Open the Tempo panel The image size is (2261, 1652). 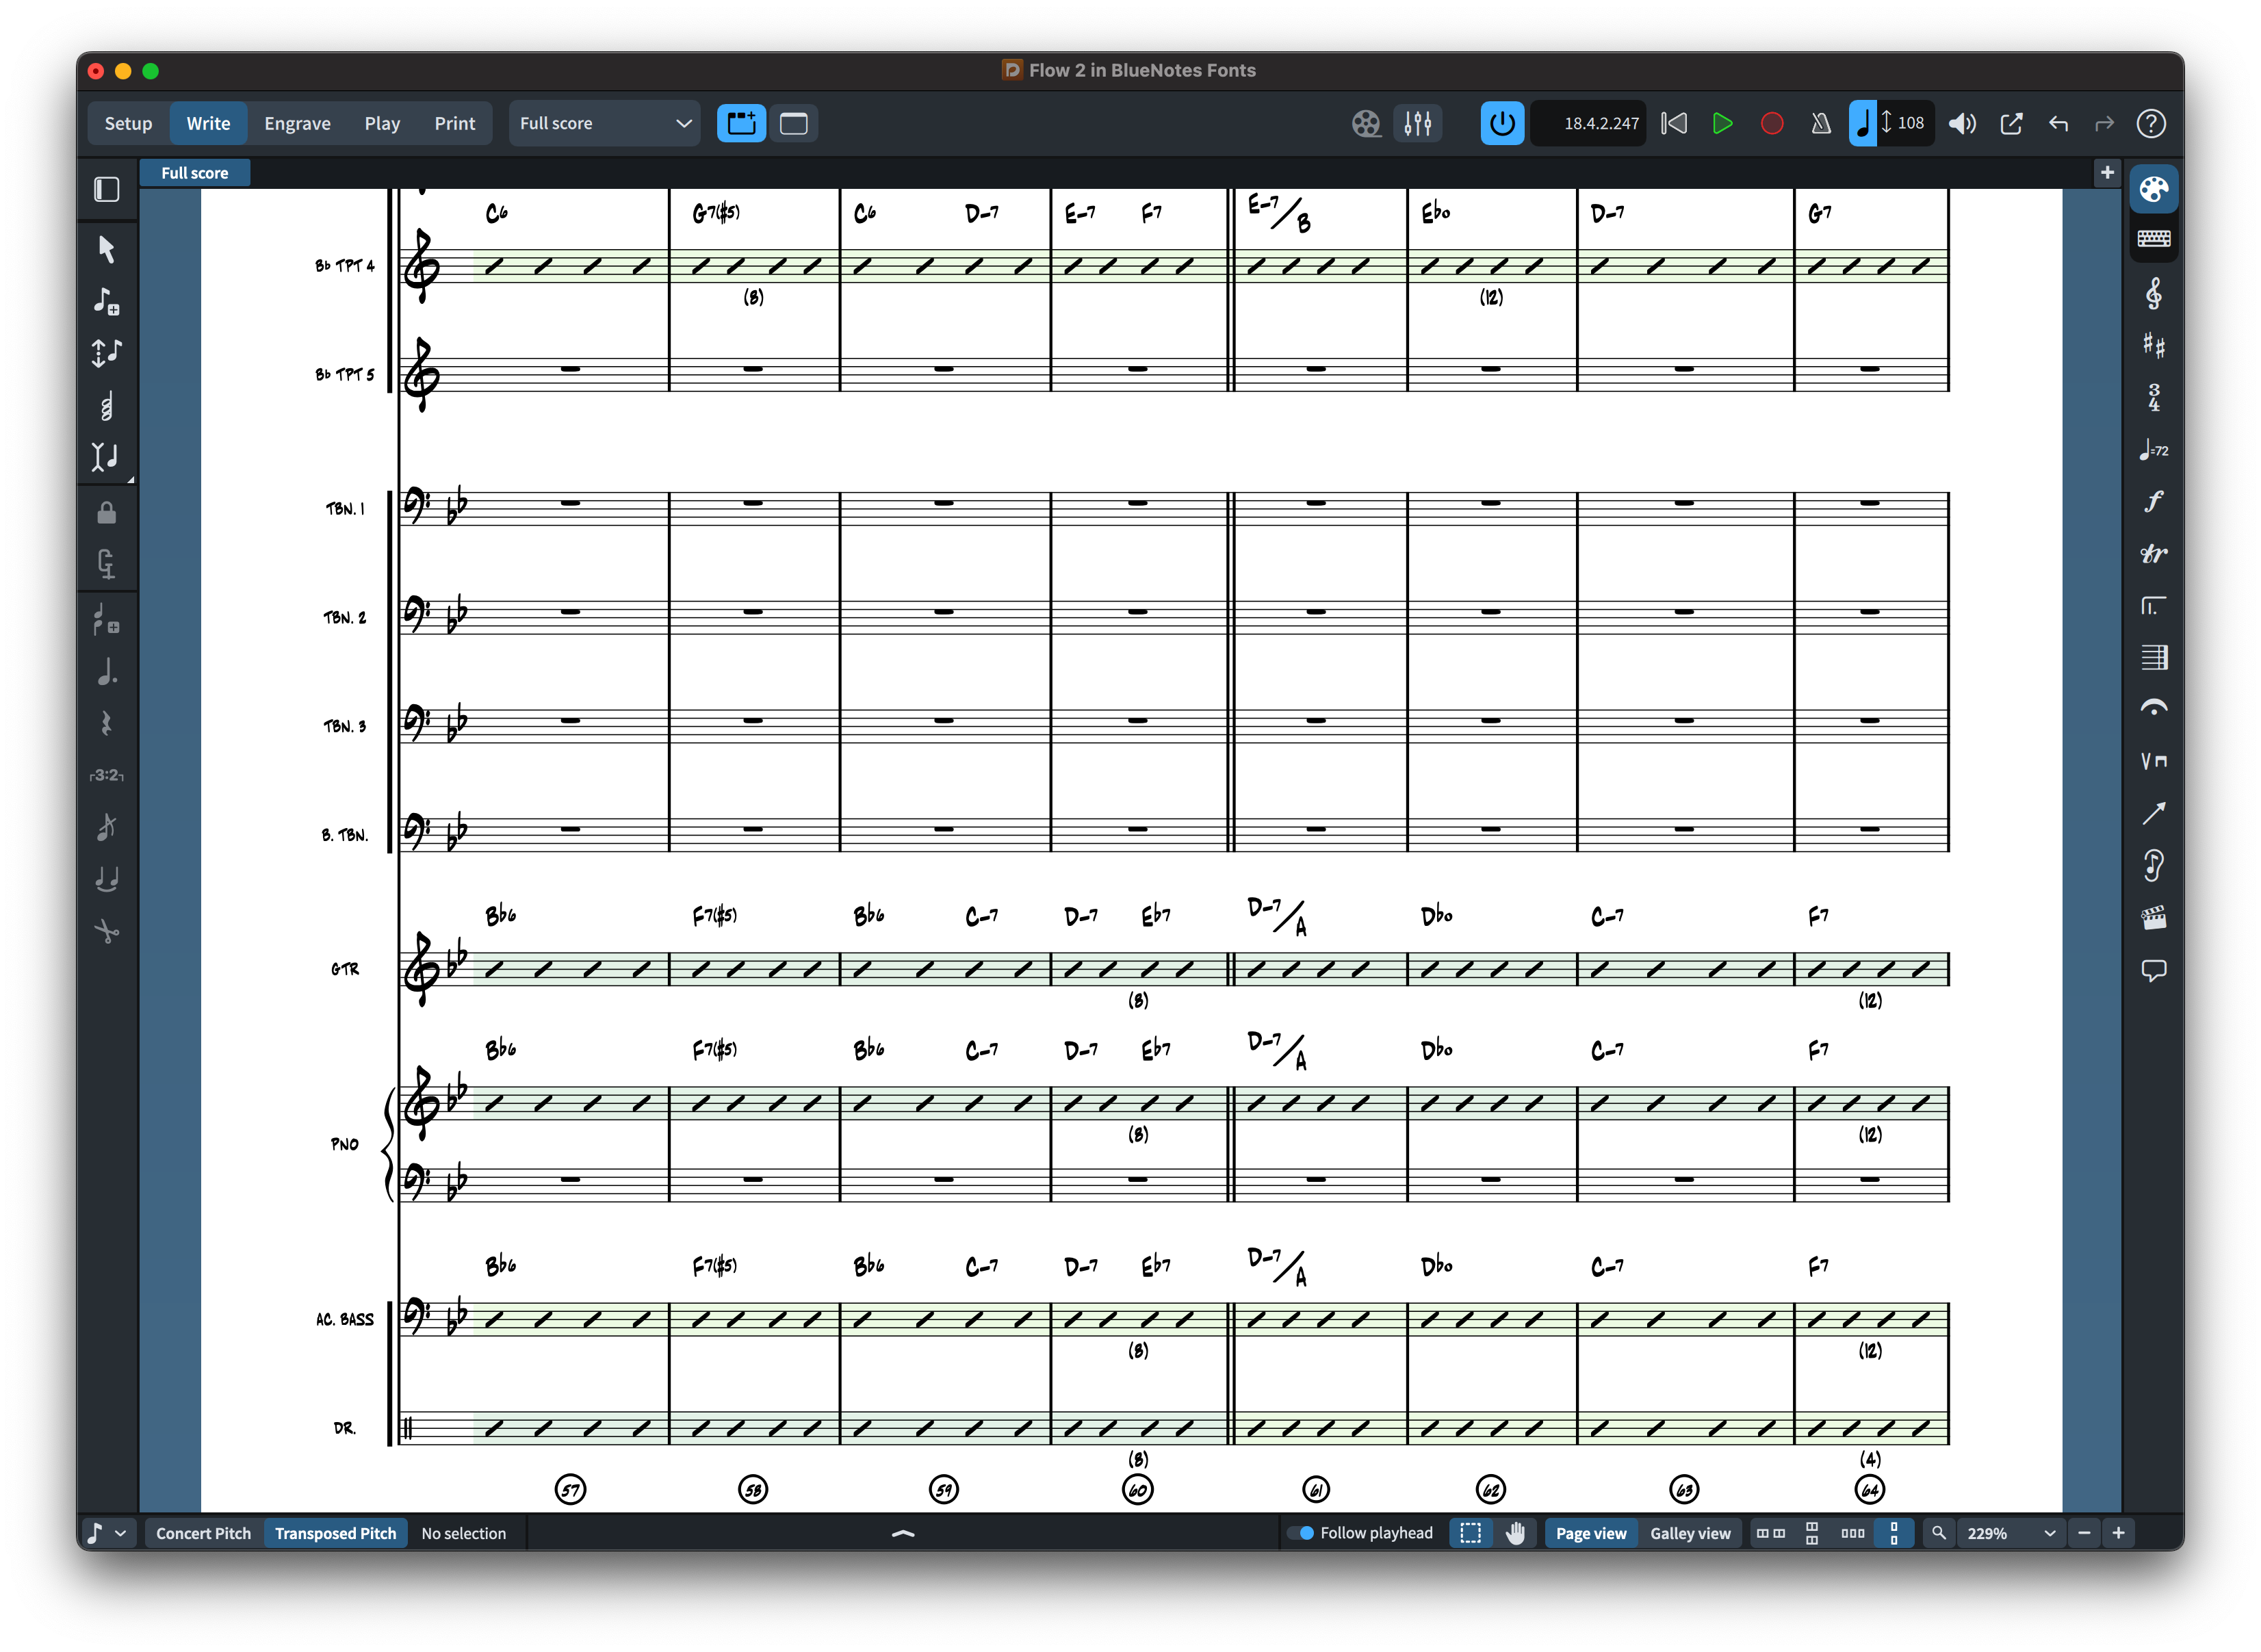tap(2153, 450)
